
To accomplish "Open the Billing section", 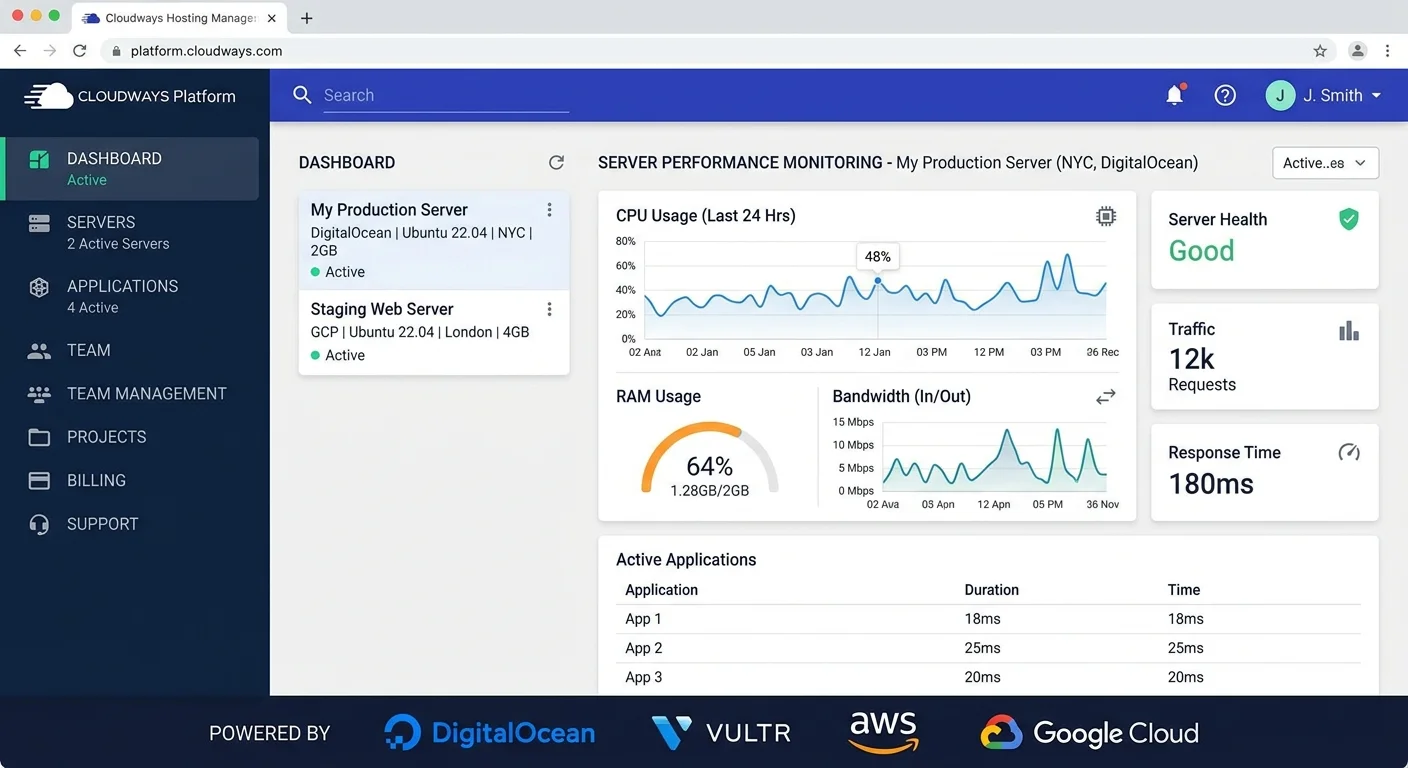I will pyautogui.click(x=96, y=480).
